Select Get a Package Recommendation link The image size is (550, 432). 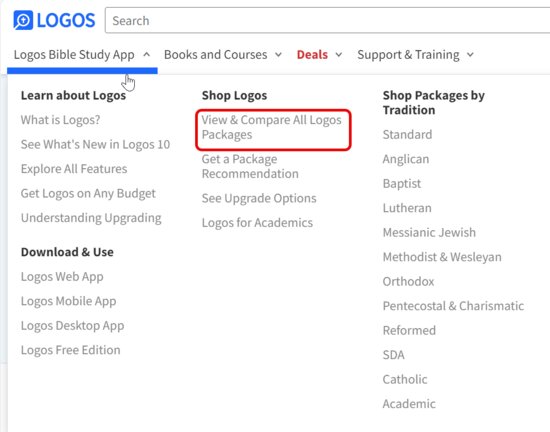coord(250,167)
